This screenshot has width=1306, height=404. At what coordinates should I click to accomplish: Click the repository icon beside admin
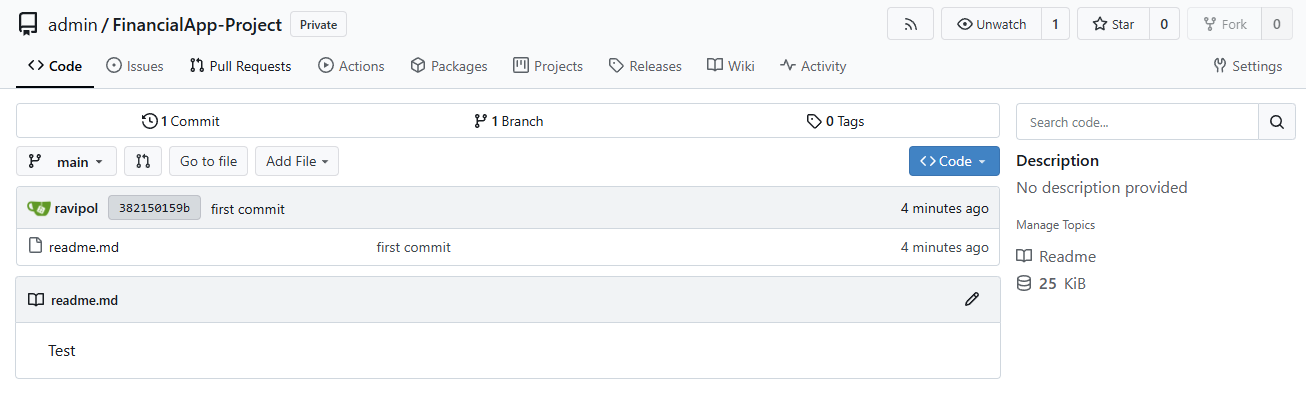[28, 24]
